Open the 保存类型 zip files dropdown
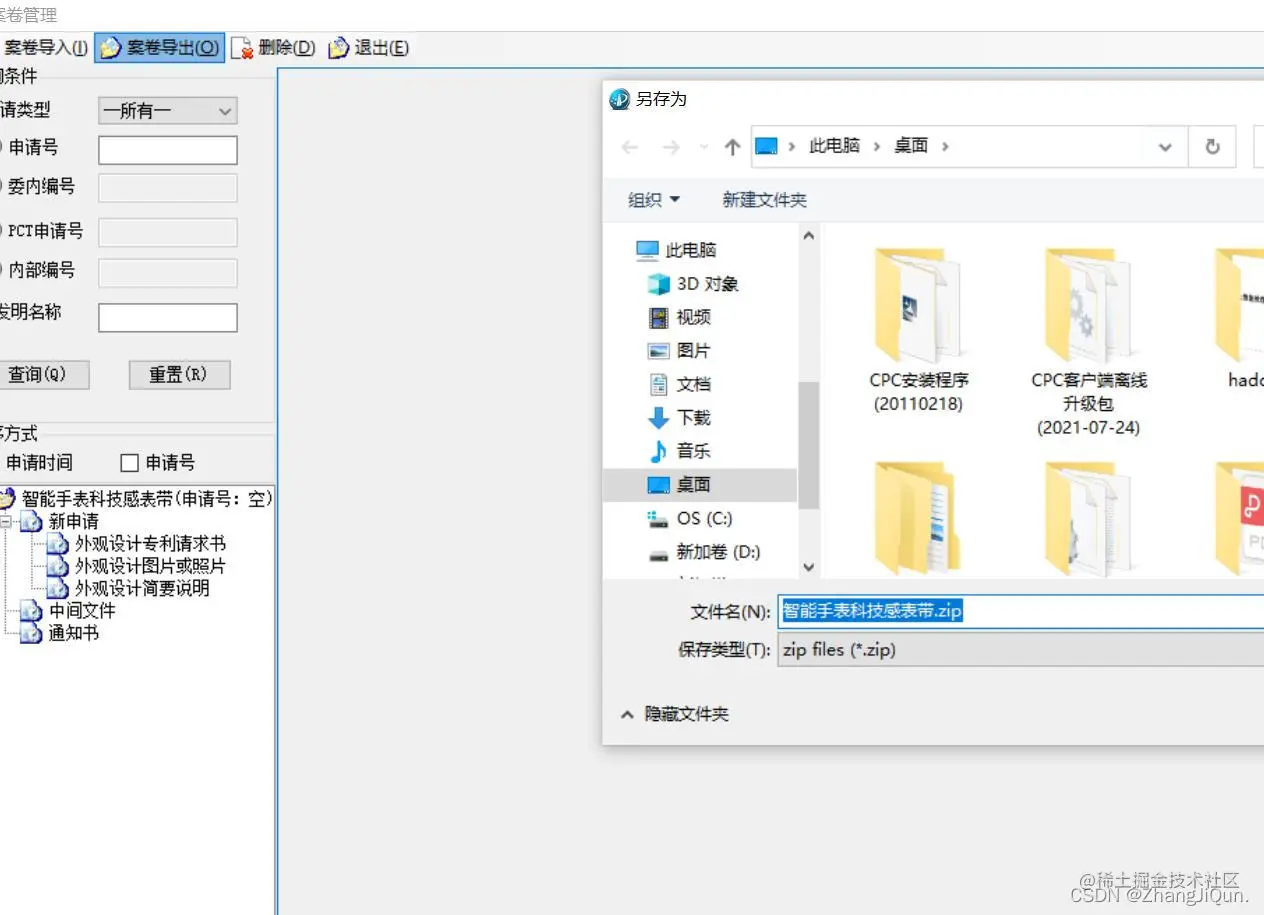 tap(1020, 649)
